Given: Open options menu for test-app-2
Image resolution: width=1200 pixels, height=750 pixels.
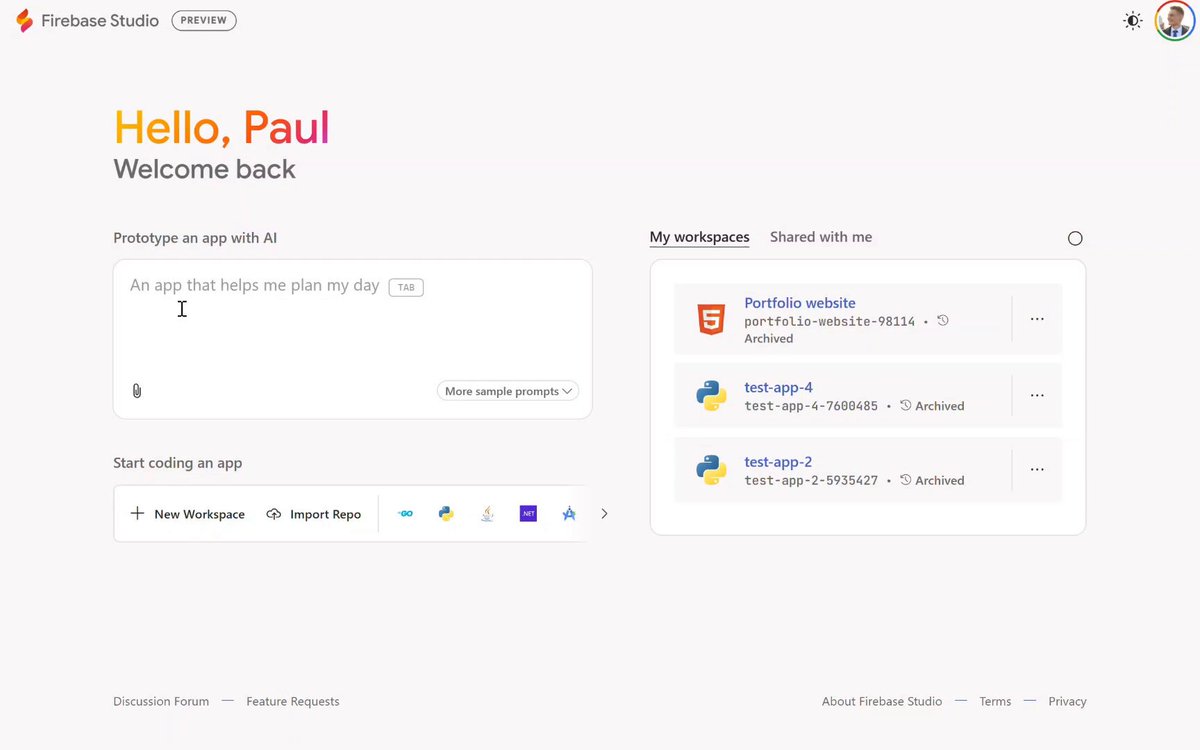Looking at the screenshot, I should pos(1037,469).
